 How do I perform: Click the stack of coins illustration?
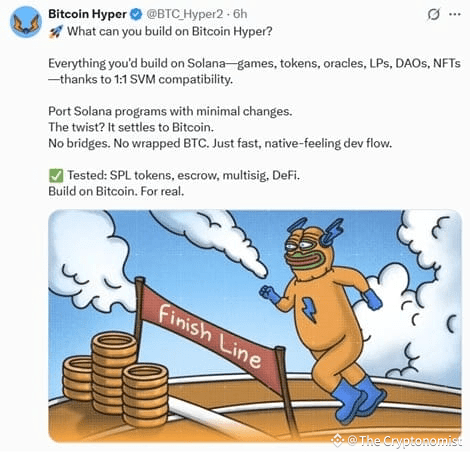point(115,378)
